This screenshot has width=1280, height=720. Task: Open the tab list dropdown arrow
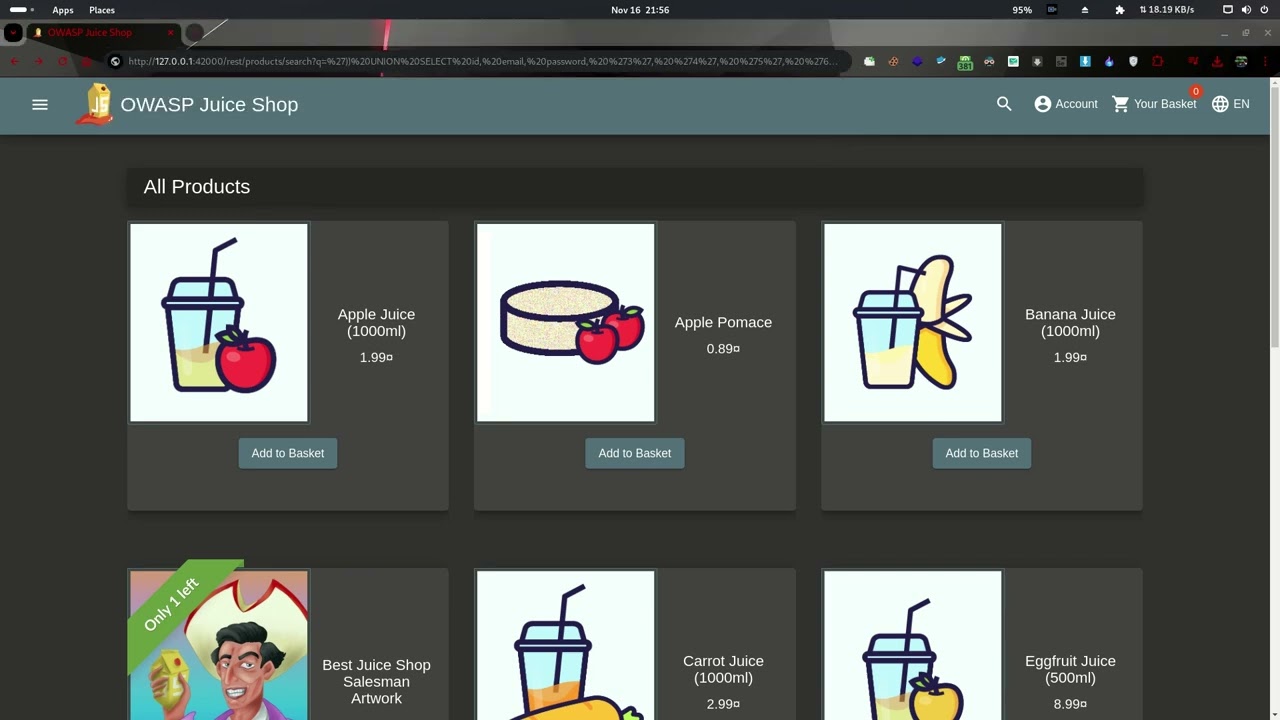[13, 33]
